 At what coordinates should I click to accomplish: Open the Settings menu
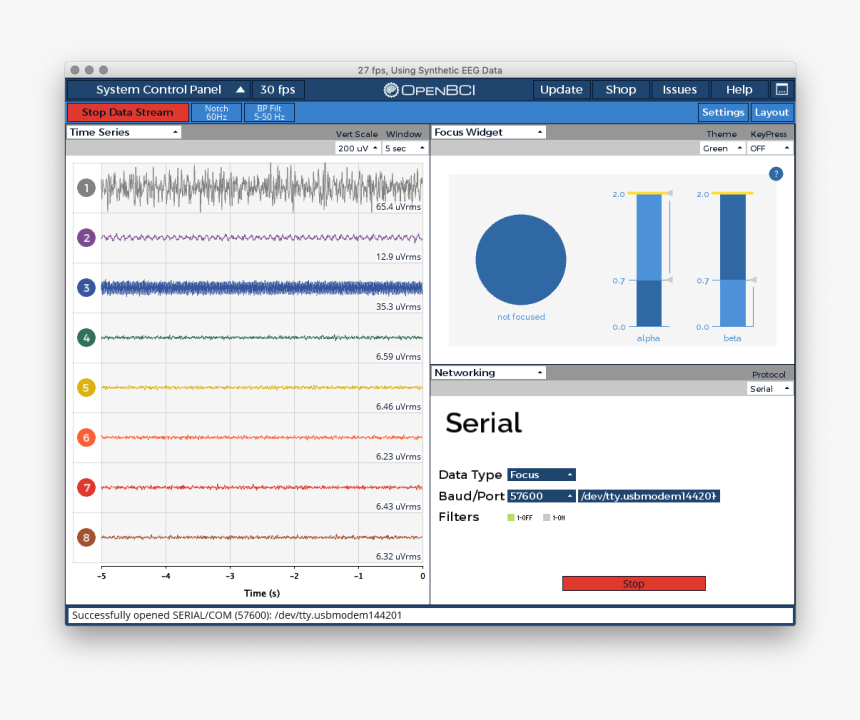(x=723, y=112)
